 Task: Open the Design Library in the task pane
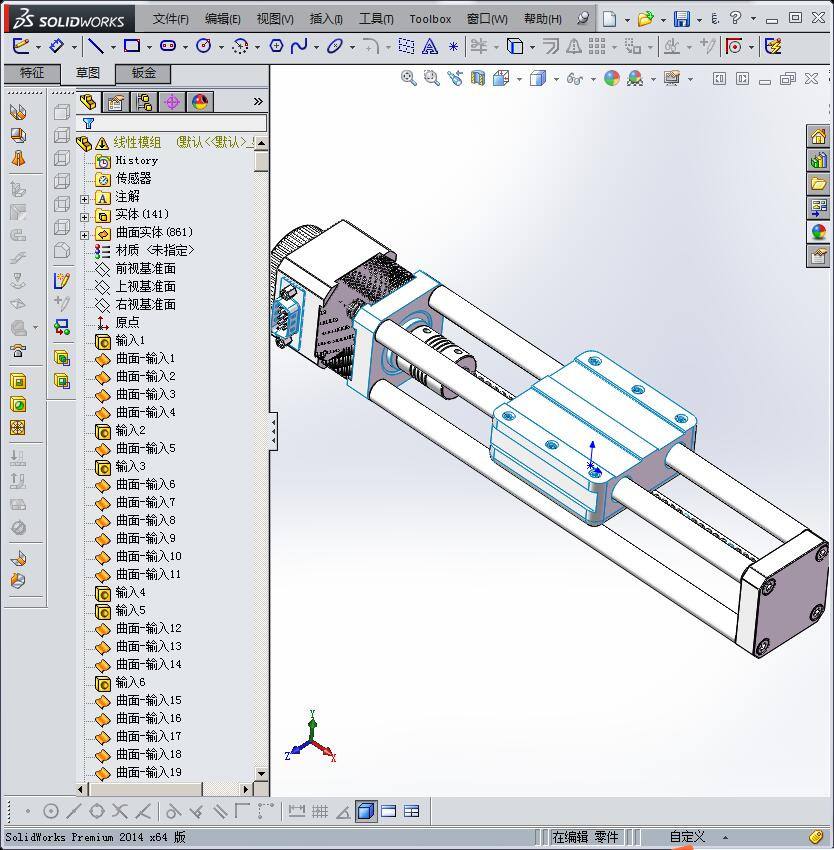coord(818,160)
